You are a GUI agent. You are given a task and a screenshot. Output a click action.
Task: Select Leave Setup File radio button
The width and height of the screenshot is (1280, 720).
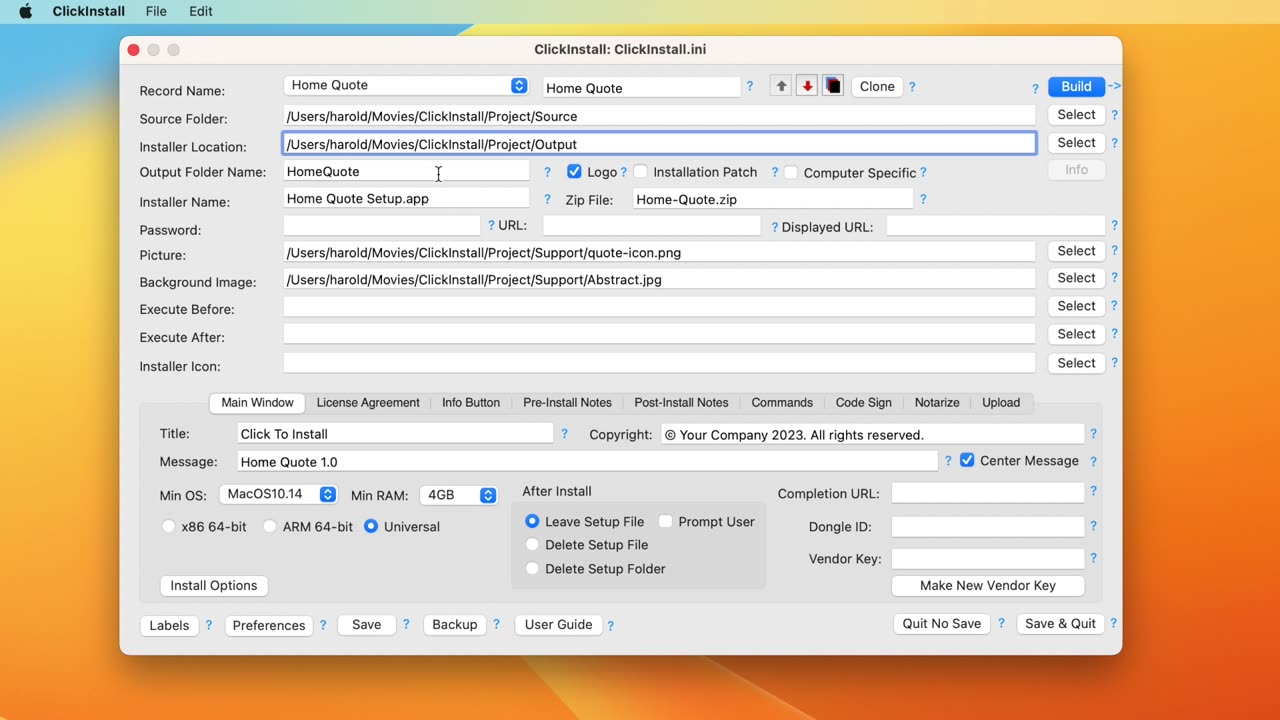tap(532, 521)
